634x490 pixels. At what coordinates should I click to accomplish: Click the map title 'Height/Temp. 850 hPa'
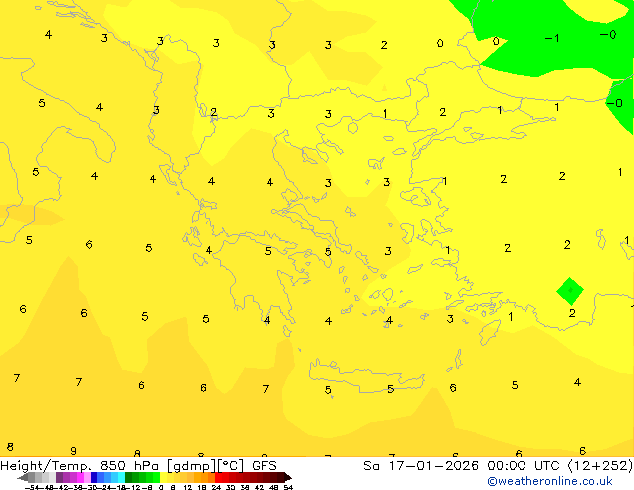79,466
